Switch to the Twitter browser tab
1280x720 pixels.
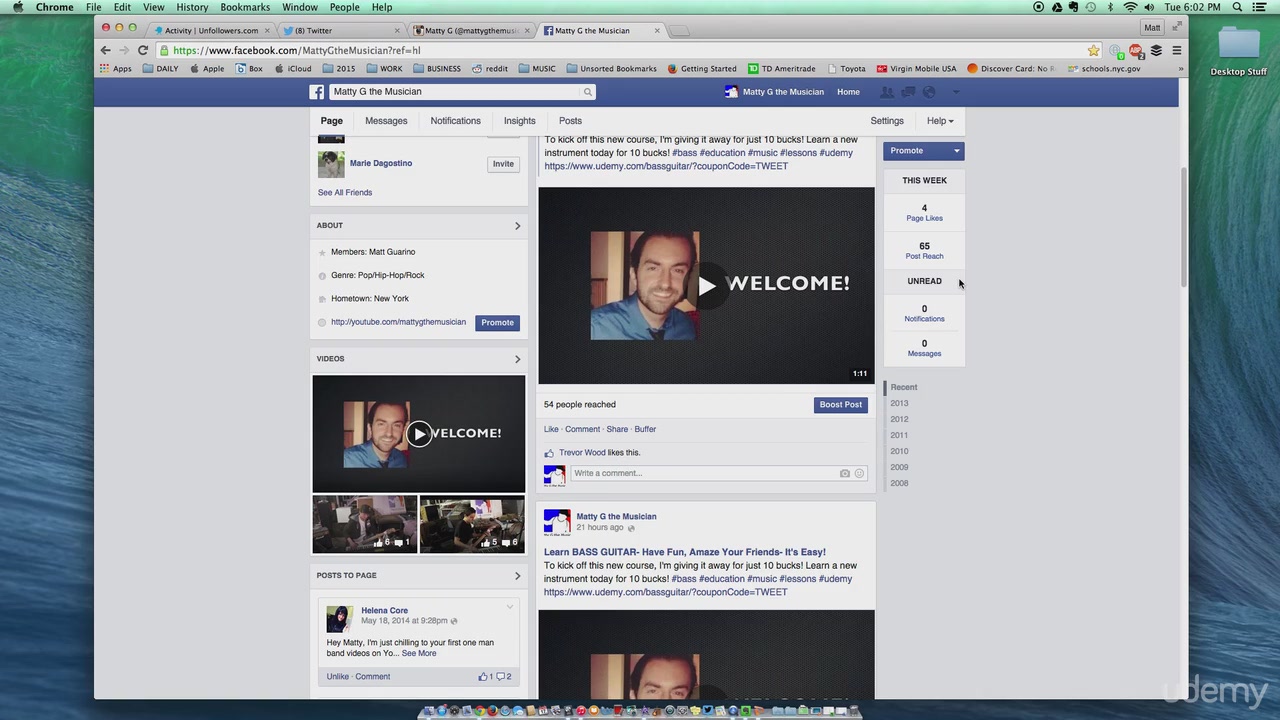340,31
